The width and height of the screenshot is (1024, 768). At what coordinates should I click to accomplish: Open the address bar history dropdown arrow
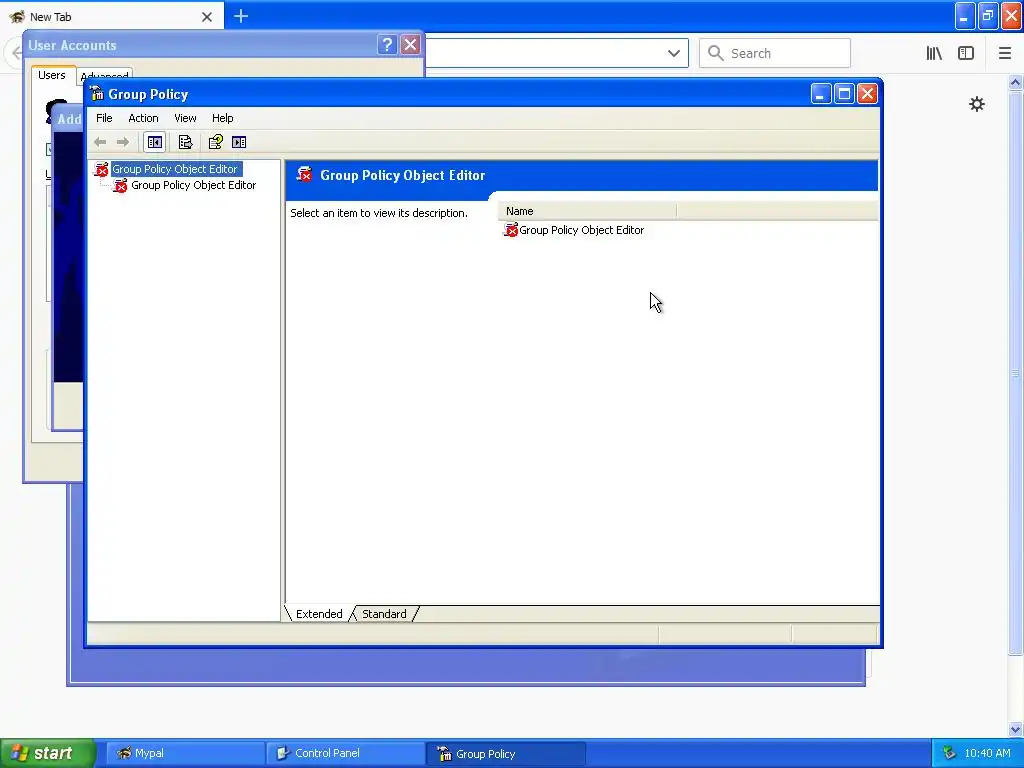coord(674,53)
